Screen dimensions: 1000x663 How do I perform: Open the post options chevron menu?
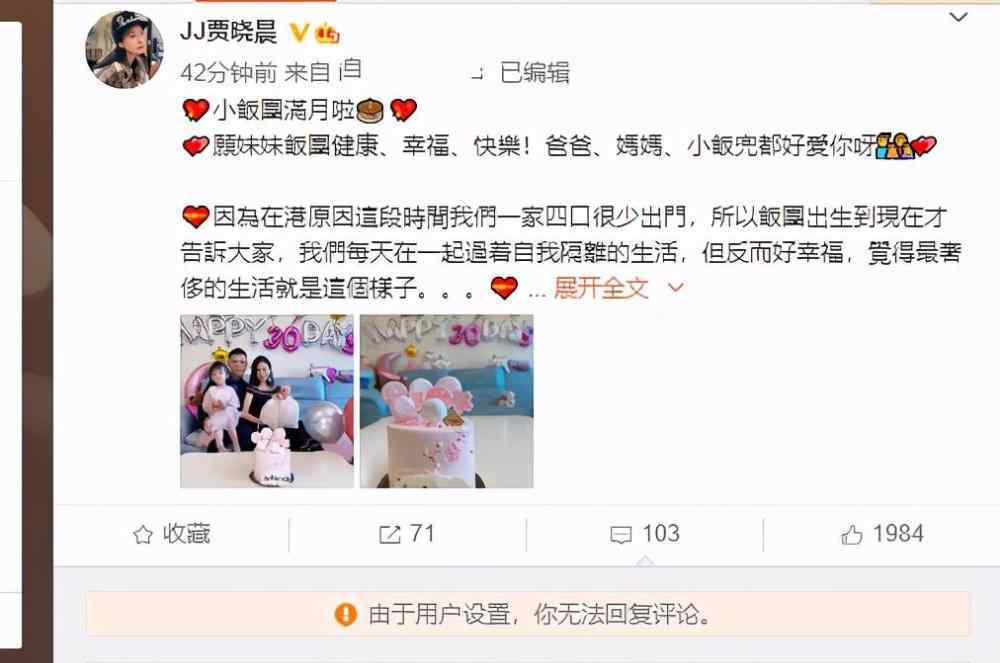coord(959,17)
